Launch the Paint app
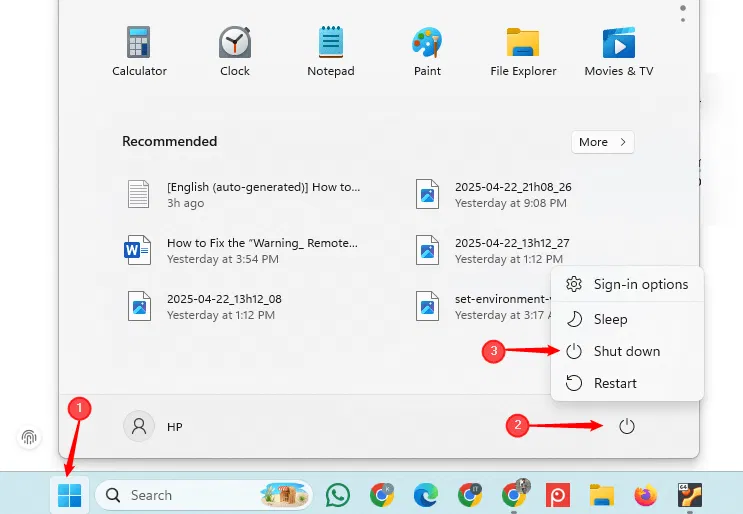 click(x=427, y=51)
